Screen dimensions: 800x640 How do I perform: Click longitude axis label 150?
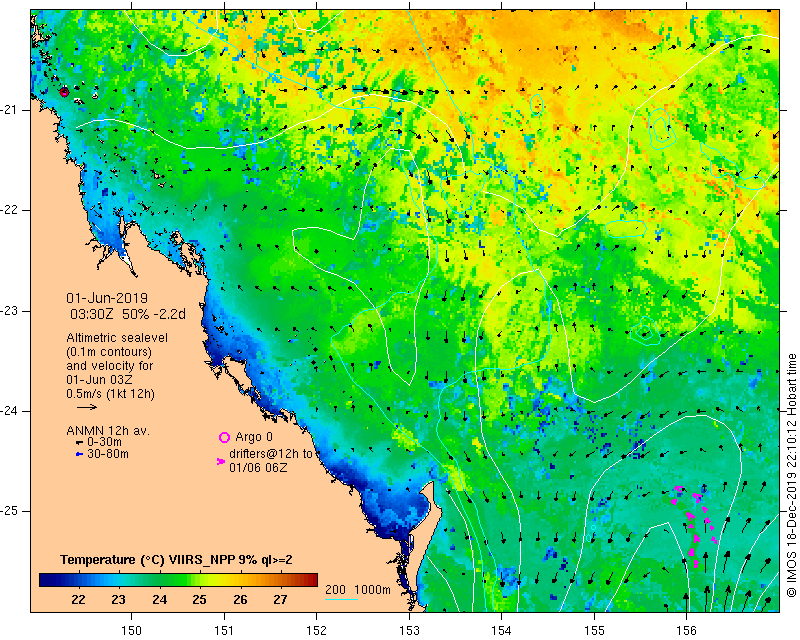pyautogui.click(x=132, y=631)
